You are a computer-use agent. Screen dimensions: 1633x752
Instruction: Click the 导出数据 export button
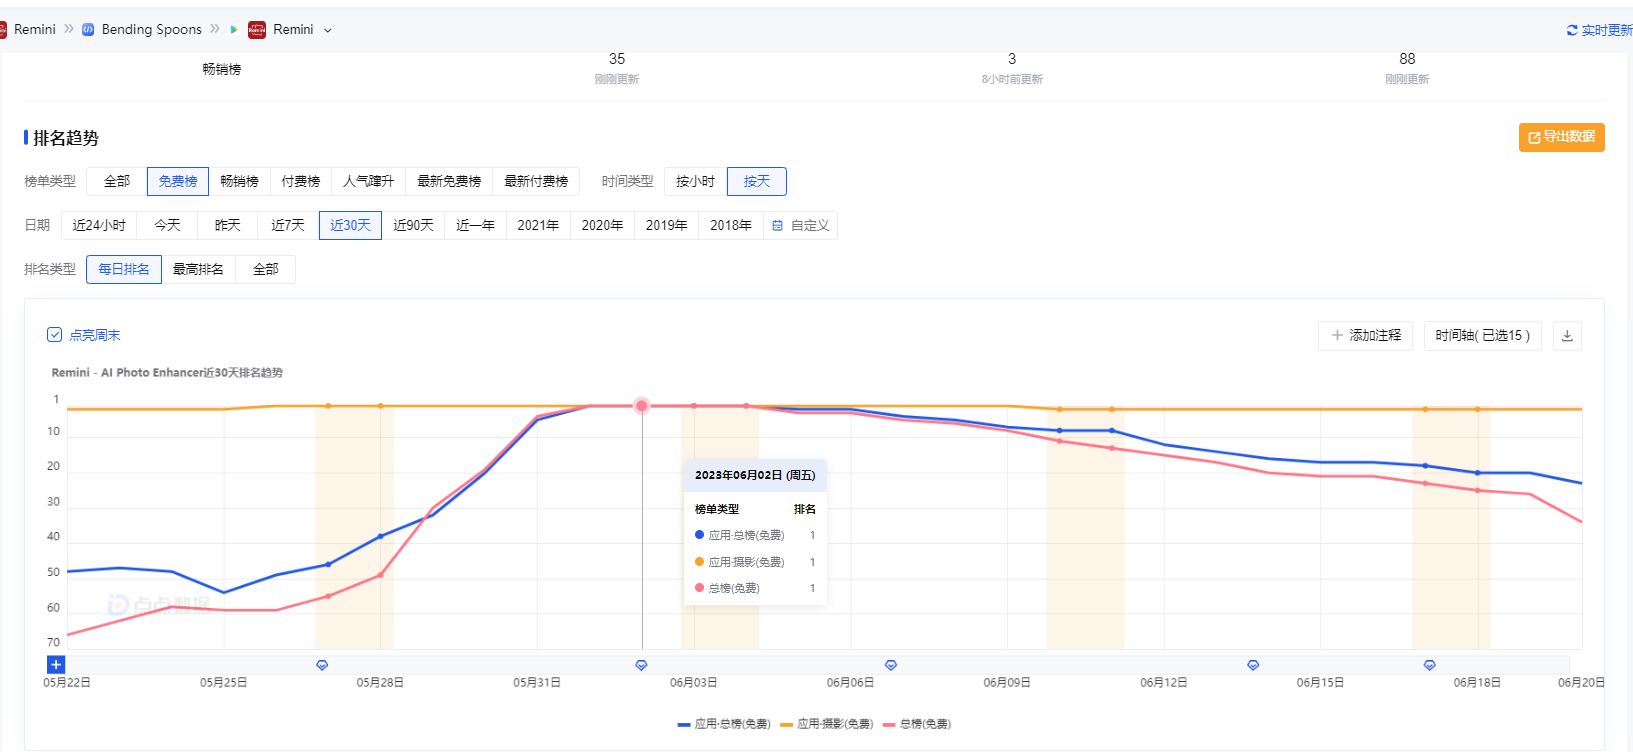pyautogui.click(x=1561, y=137)
